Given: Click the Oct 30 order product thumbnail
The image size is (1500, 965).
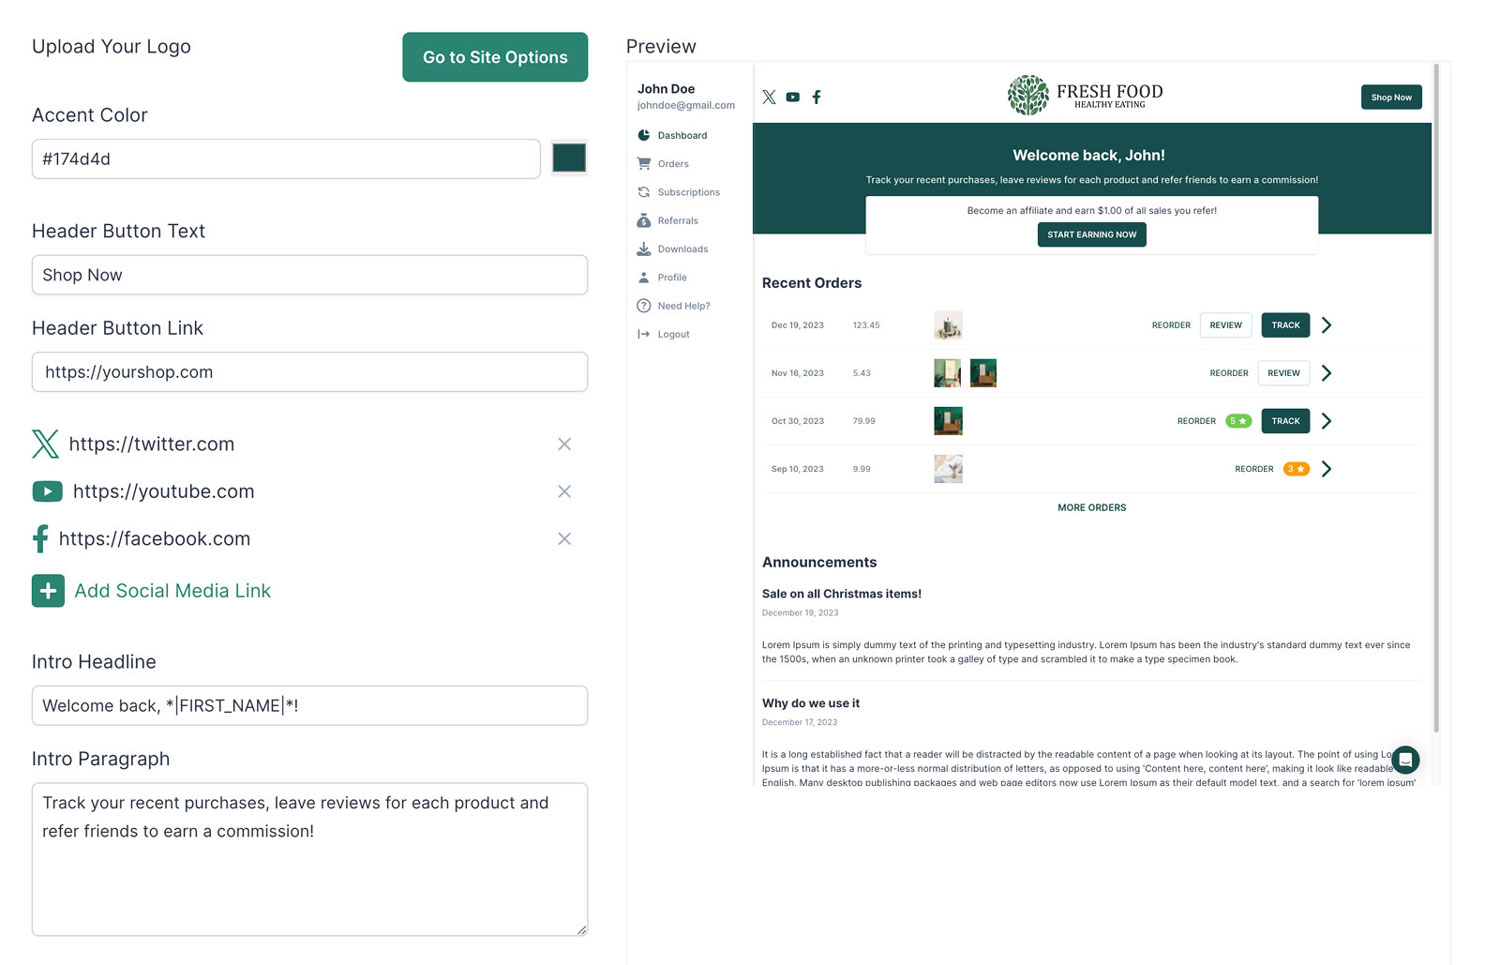Looking at the screenshot, I should click(948, 421).
